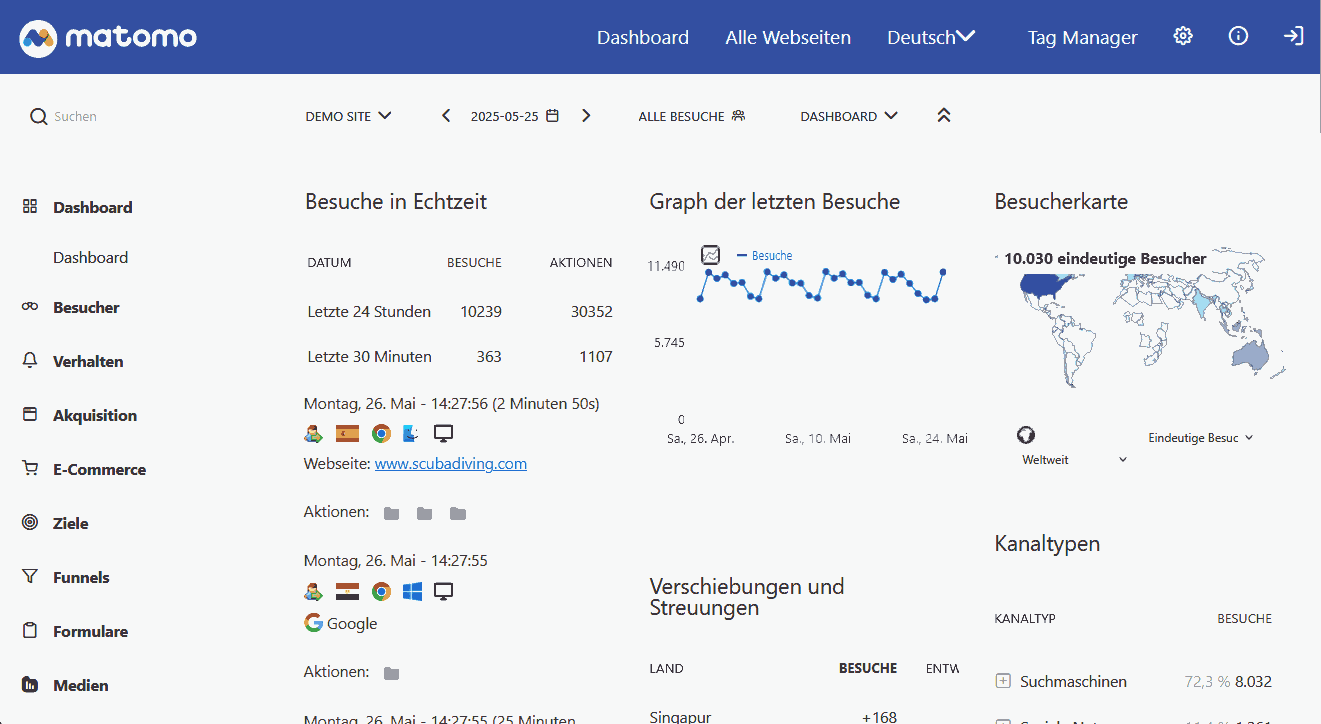Click the globe icon under visitor map
The image size is (1321, 724).
coord(1025,435)
